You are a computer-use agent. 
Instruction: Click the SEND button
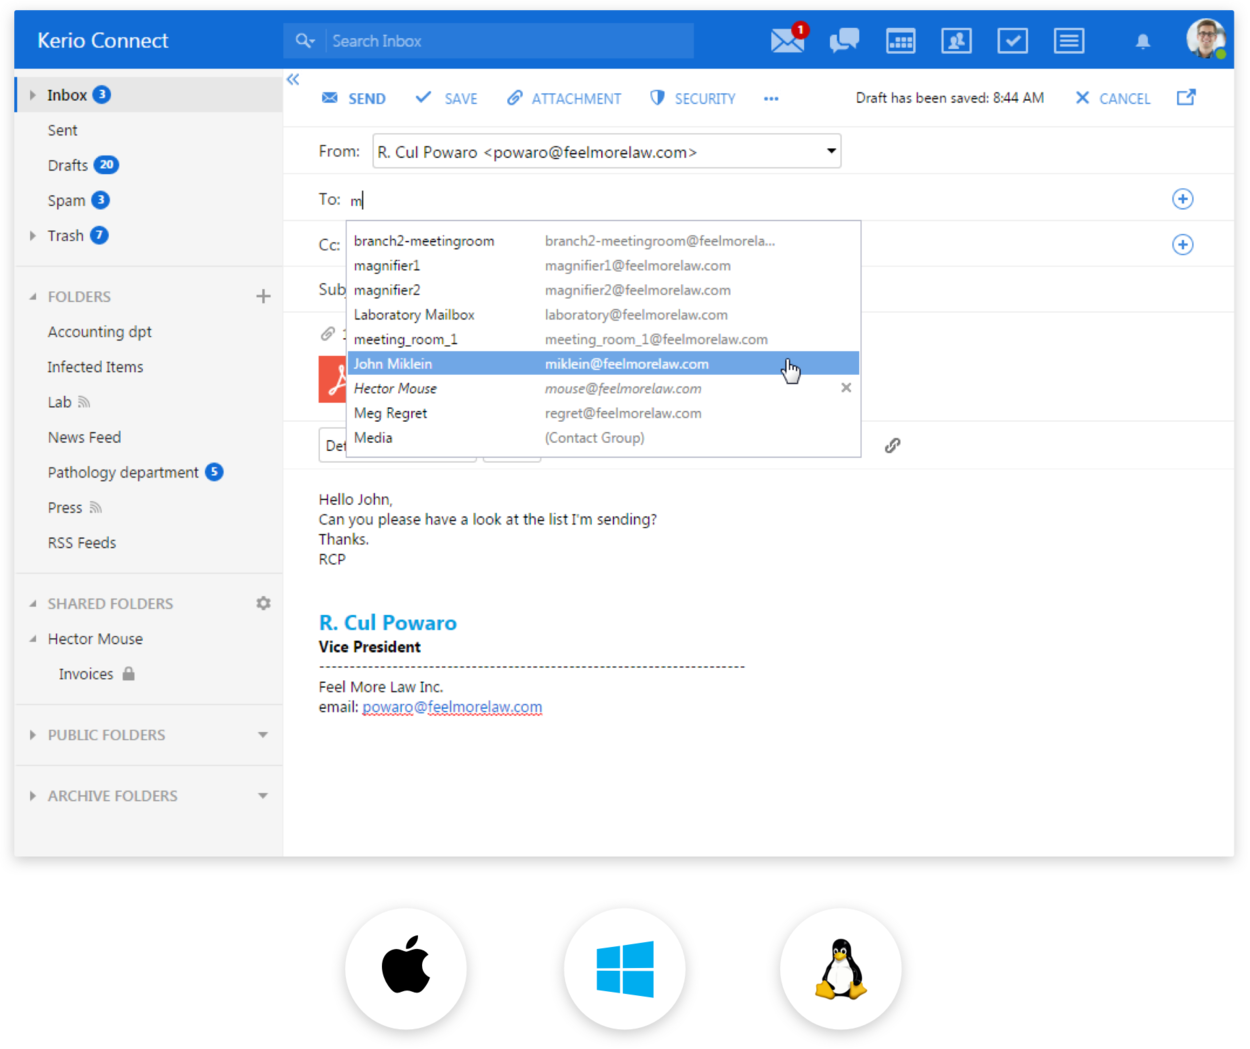(x=354, y=98)
